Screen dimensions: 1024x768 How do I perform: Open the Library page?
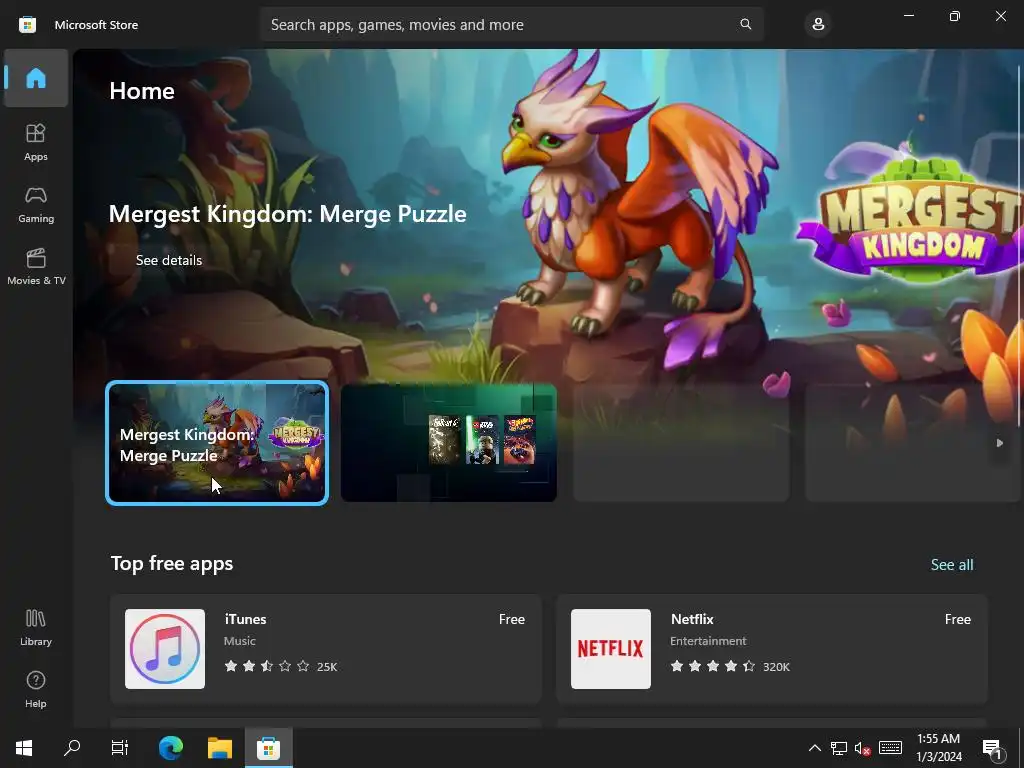point(36,628)
